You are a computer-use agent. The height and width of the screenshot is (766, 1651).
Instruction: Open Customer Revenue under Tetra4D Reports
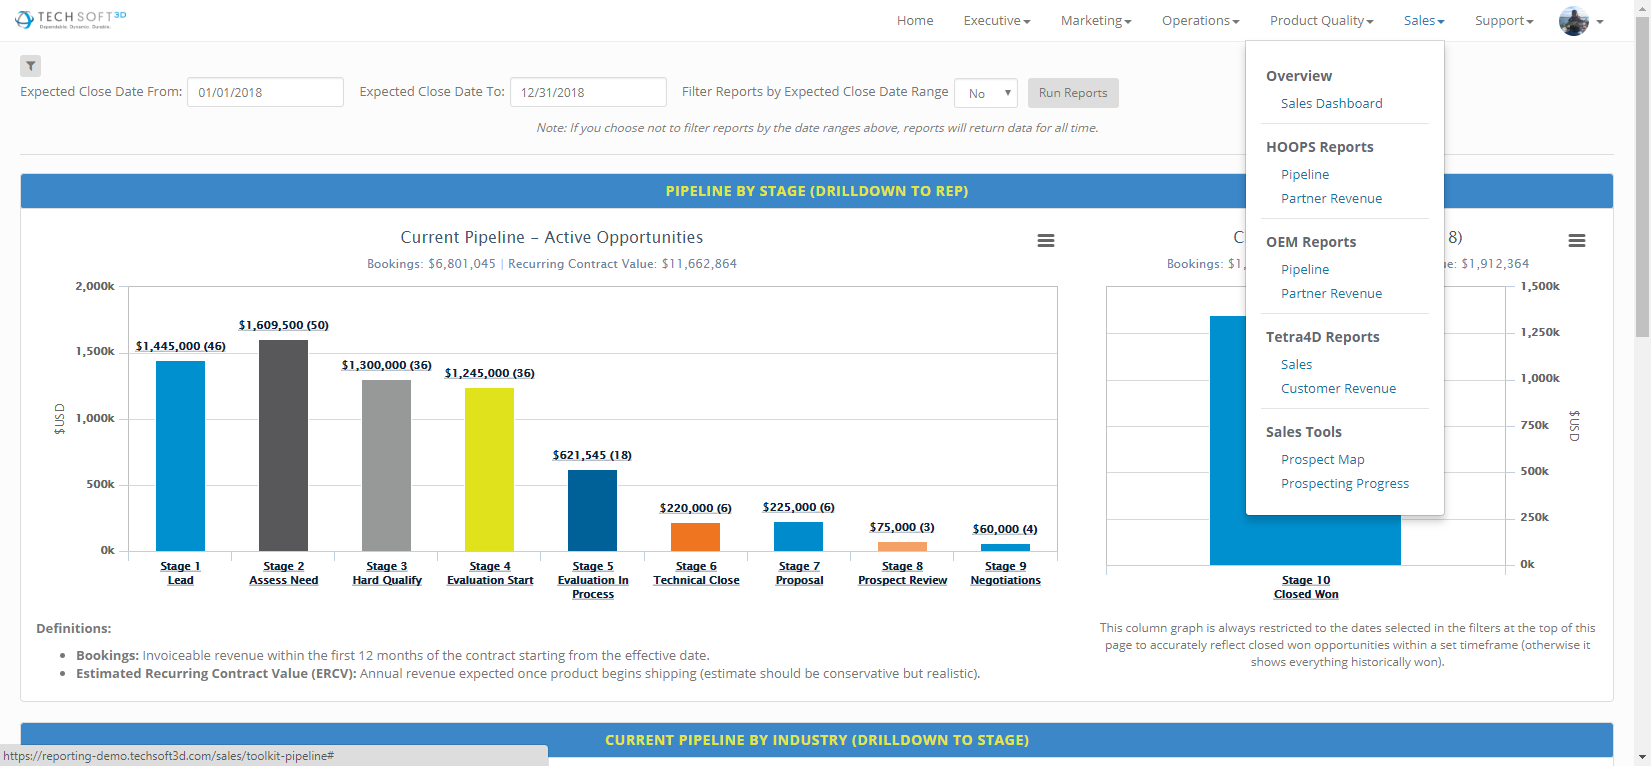(x=1338, y=388)
